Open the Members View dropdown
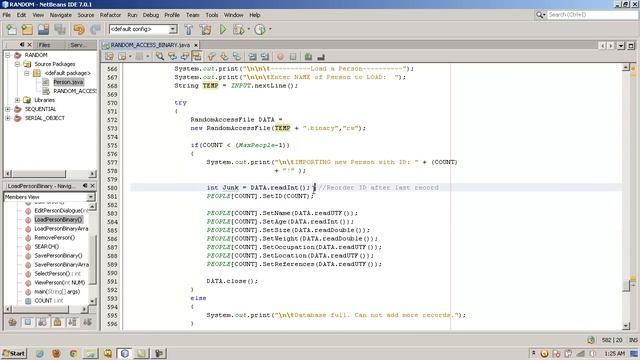 tap(91, 197)
